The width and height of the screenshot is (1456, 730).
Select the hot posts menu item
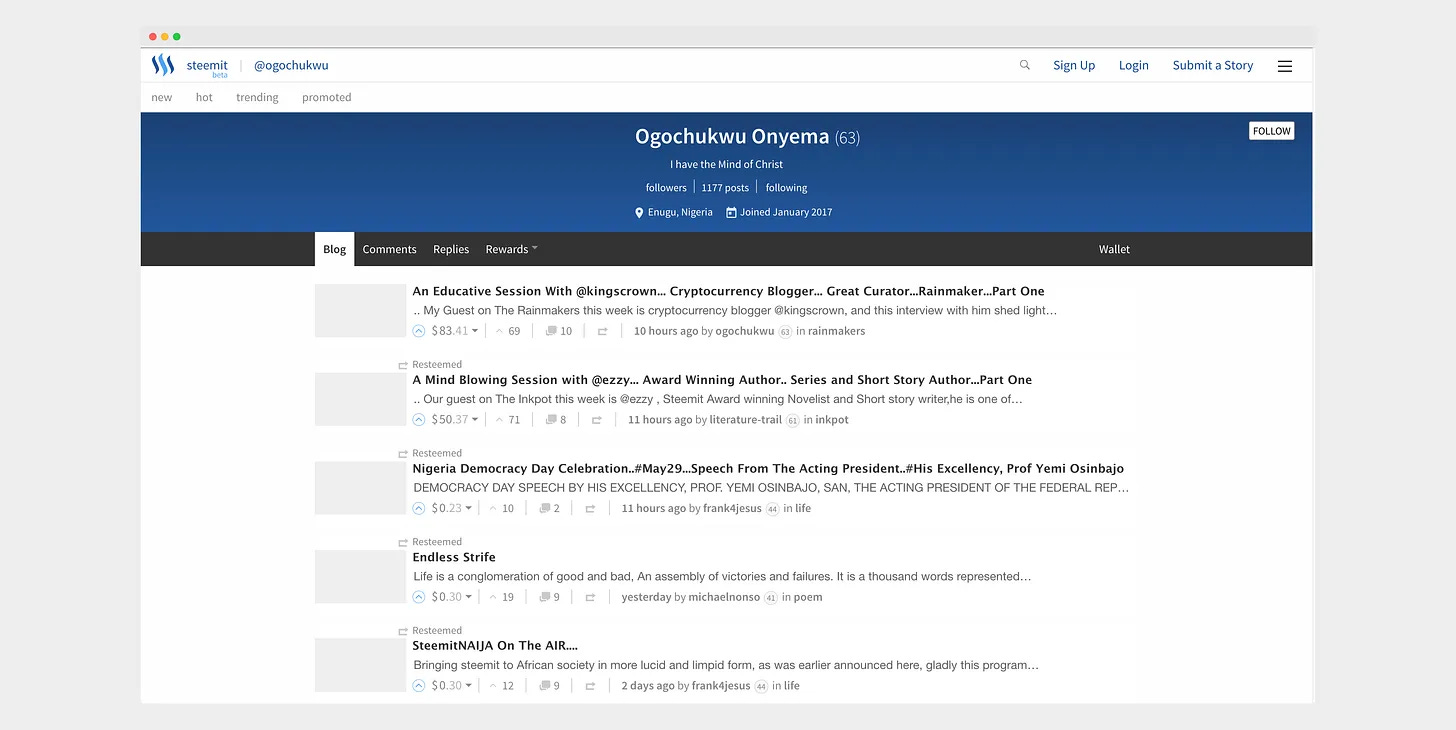pyautogui.click(x=204, y=97)
